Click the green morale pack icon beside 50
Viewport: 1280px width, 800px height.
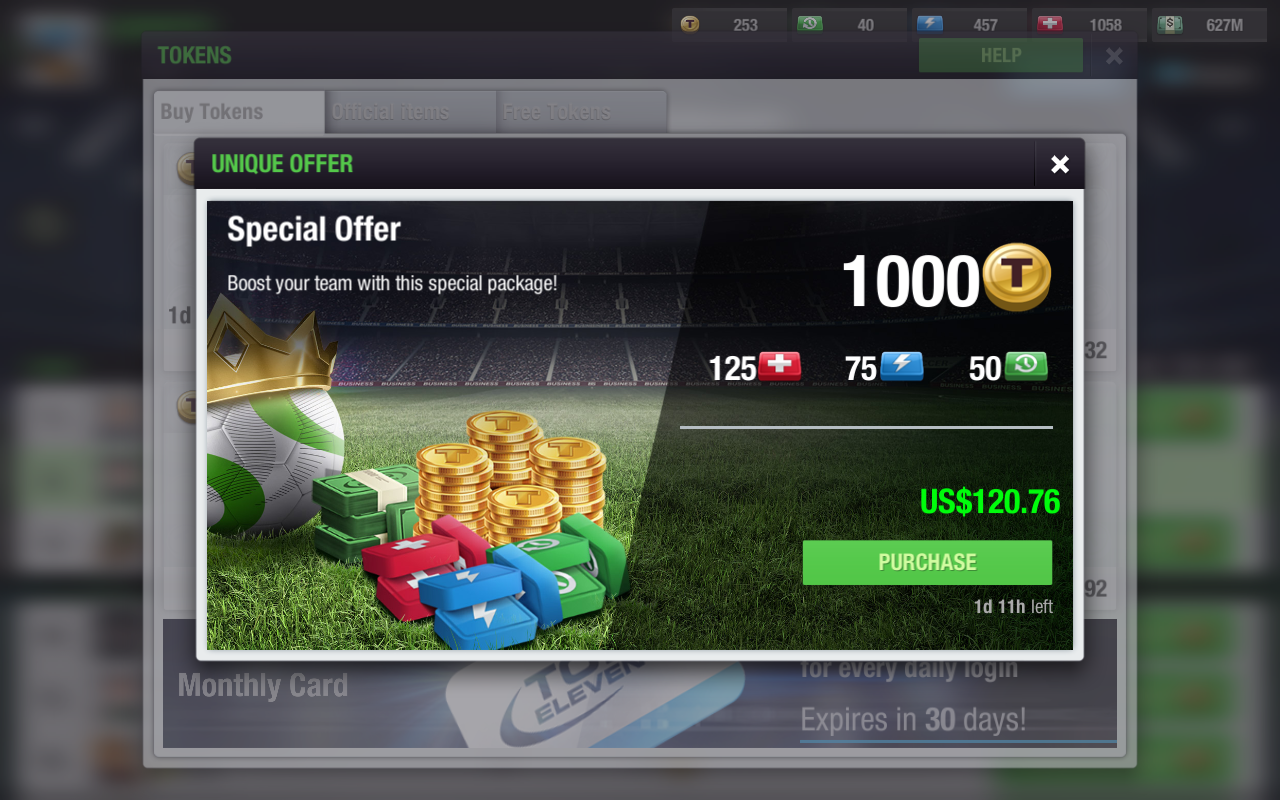click(1026, 366)
